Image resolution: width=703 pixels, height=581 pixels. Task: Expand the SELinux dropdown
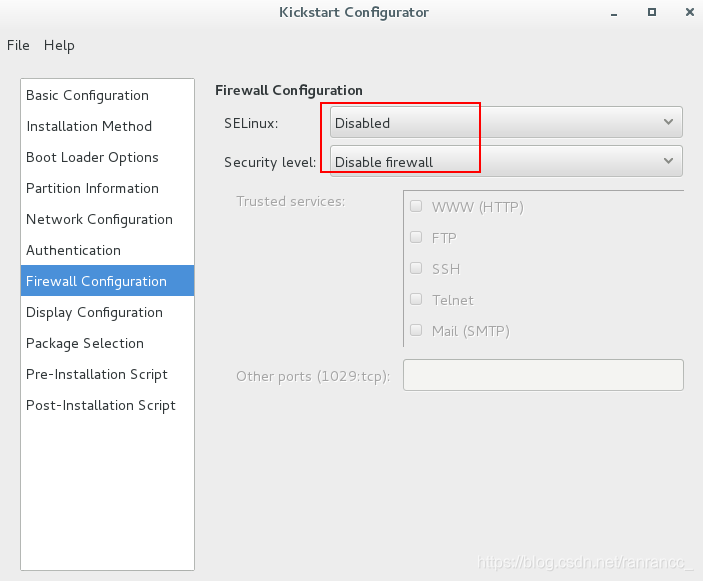pyautogui.click(x=506, y=122)
